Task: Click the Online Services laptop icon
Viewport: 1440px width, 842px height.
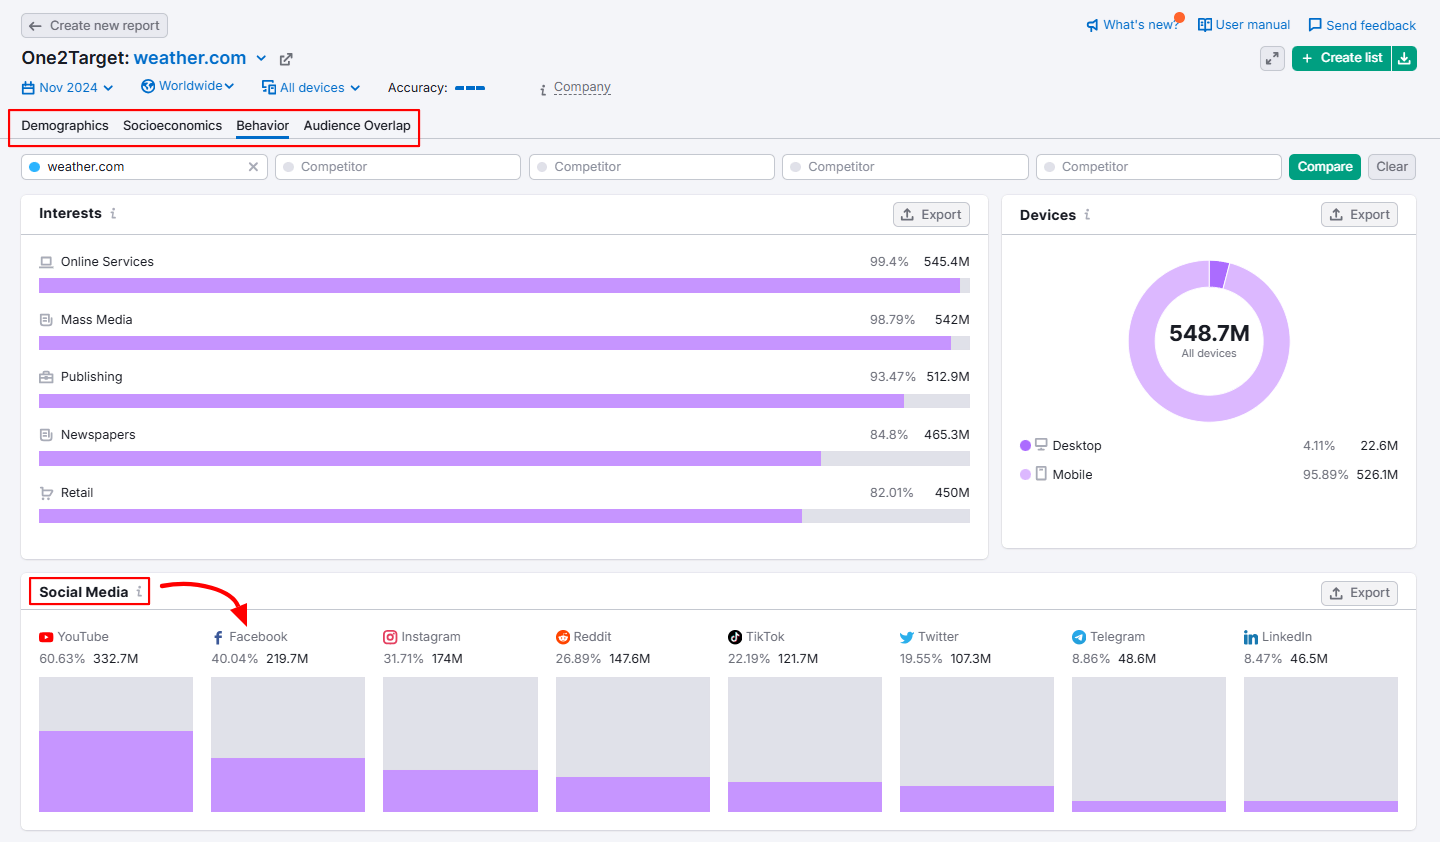Action: coord(46,262)
